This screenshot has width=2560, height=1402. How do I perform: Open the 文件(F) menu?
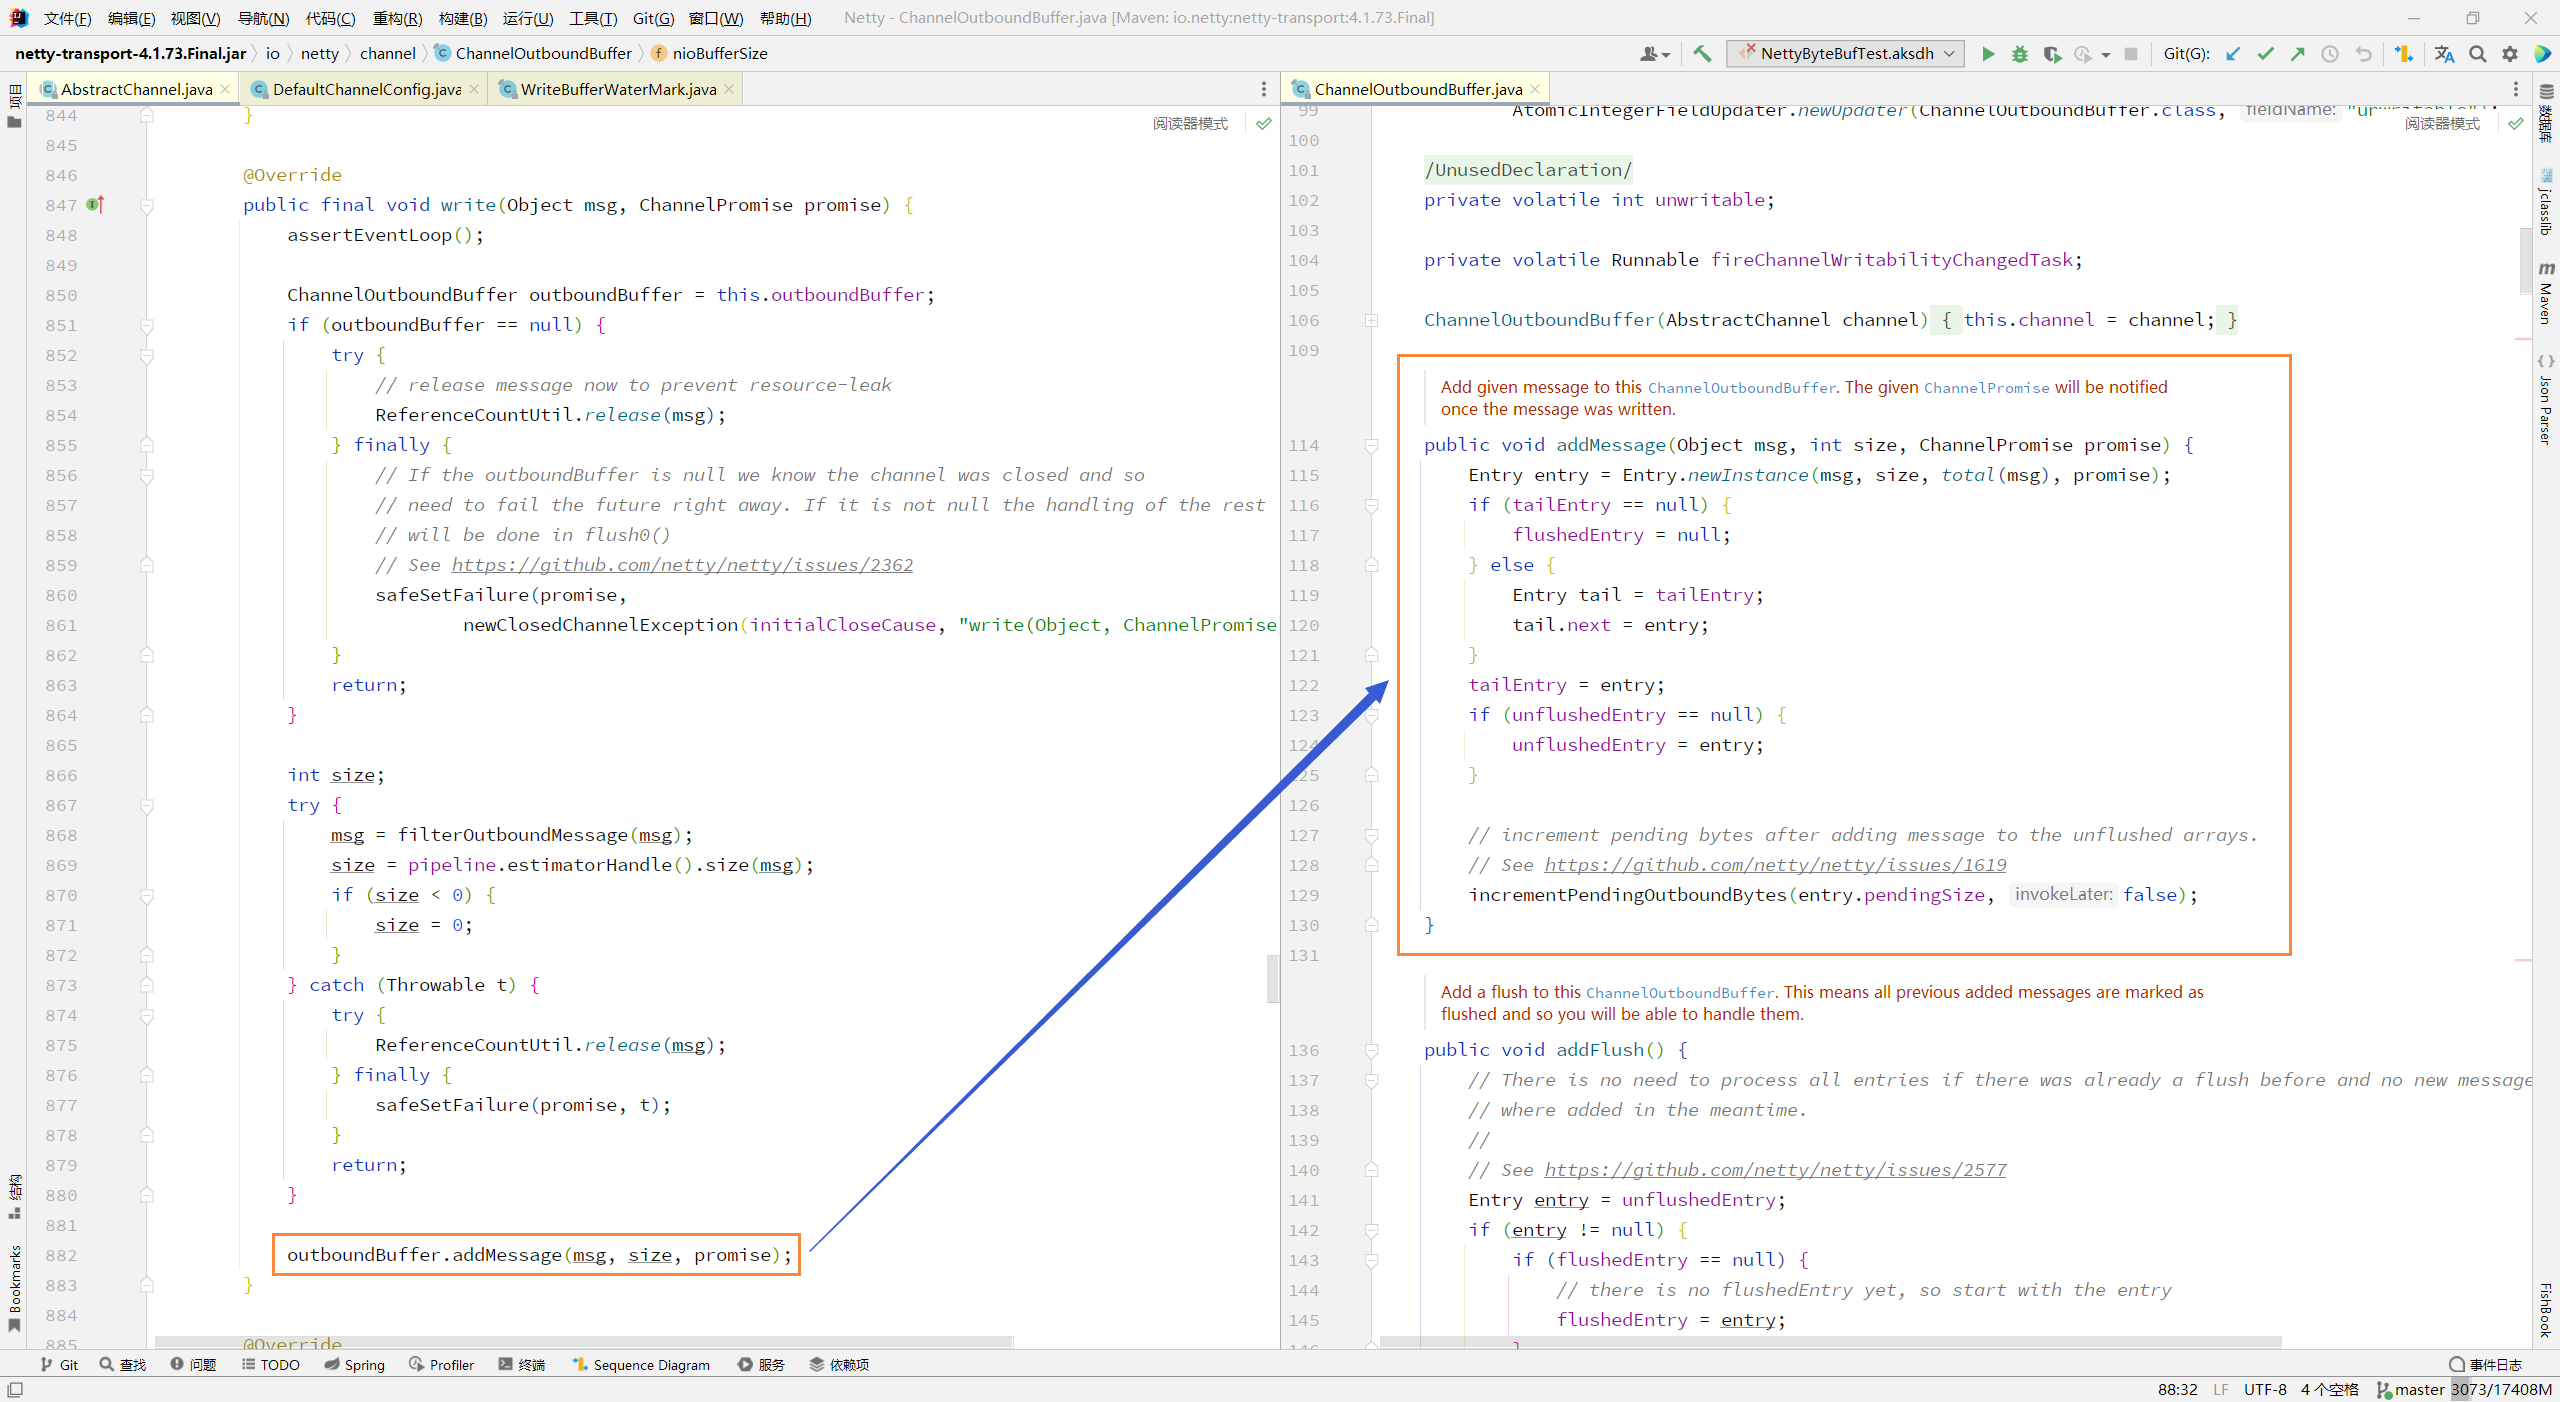tap(68, 18)
